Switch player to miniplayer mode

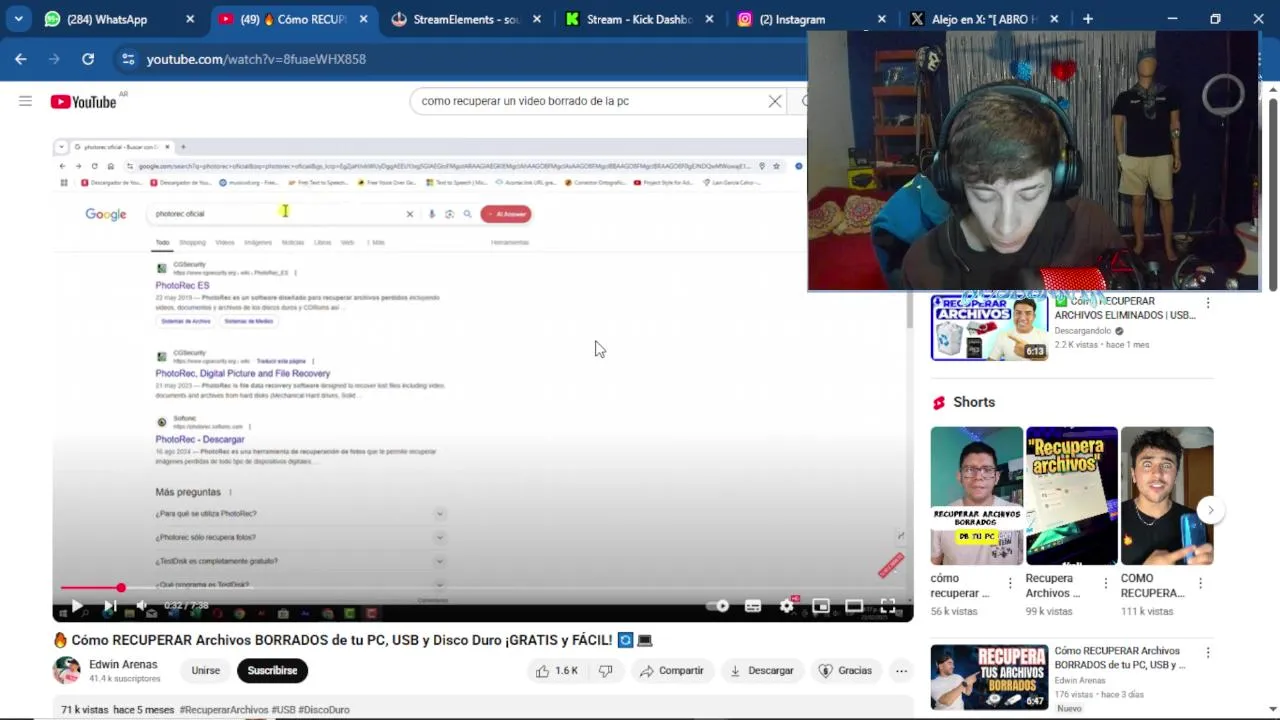[x=821, y=606]
